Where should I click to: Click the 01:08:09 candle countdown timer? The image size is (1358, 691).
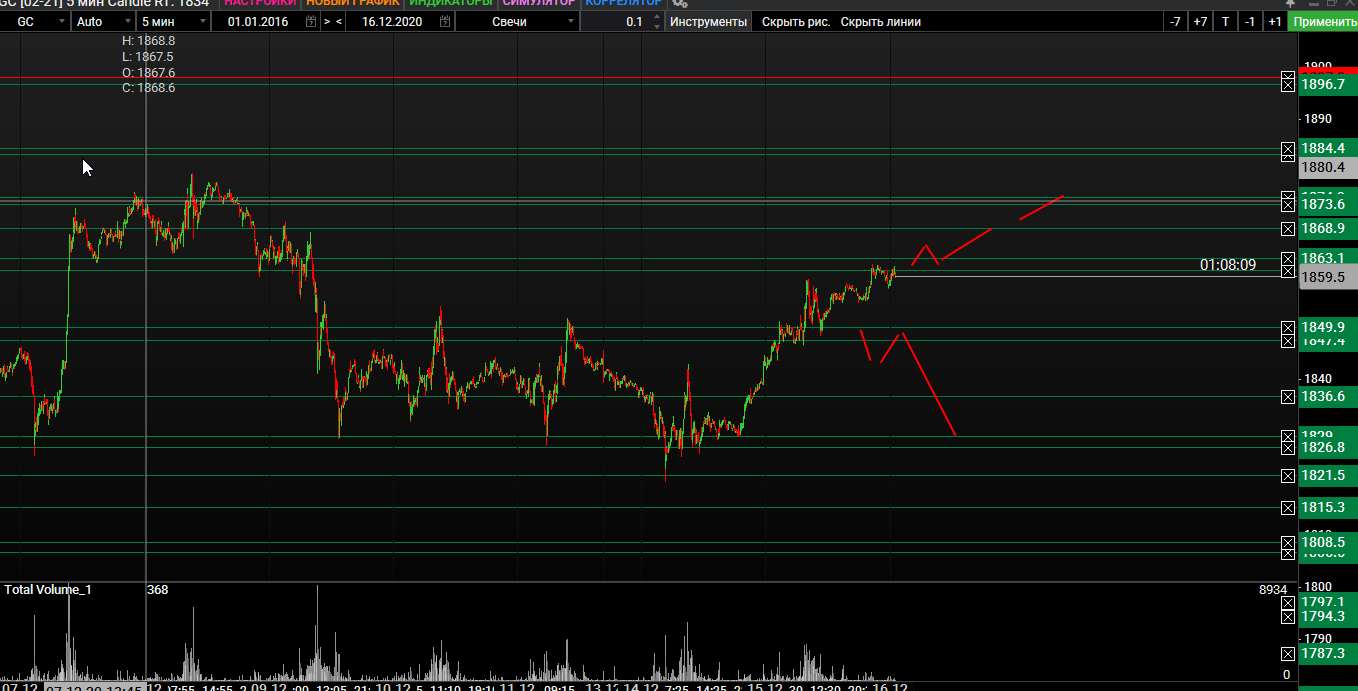coord(1228,265)
